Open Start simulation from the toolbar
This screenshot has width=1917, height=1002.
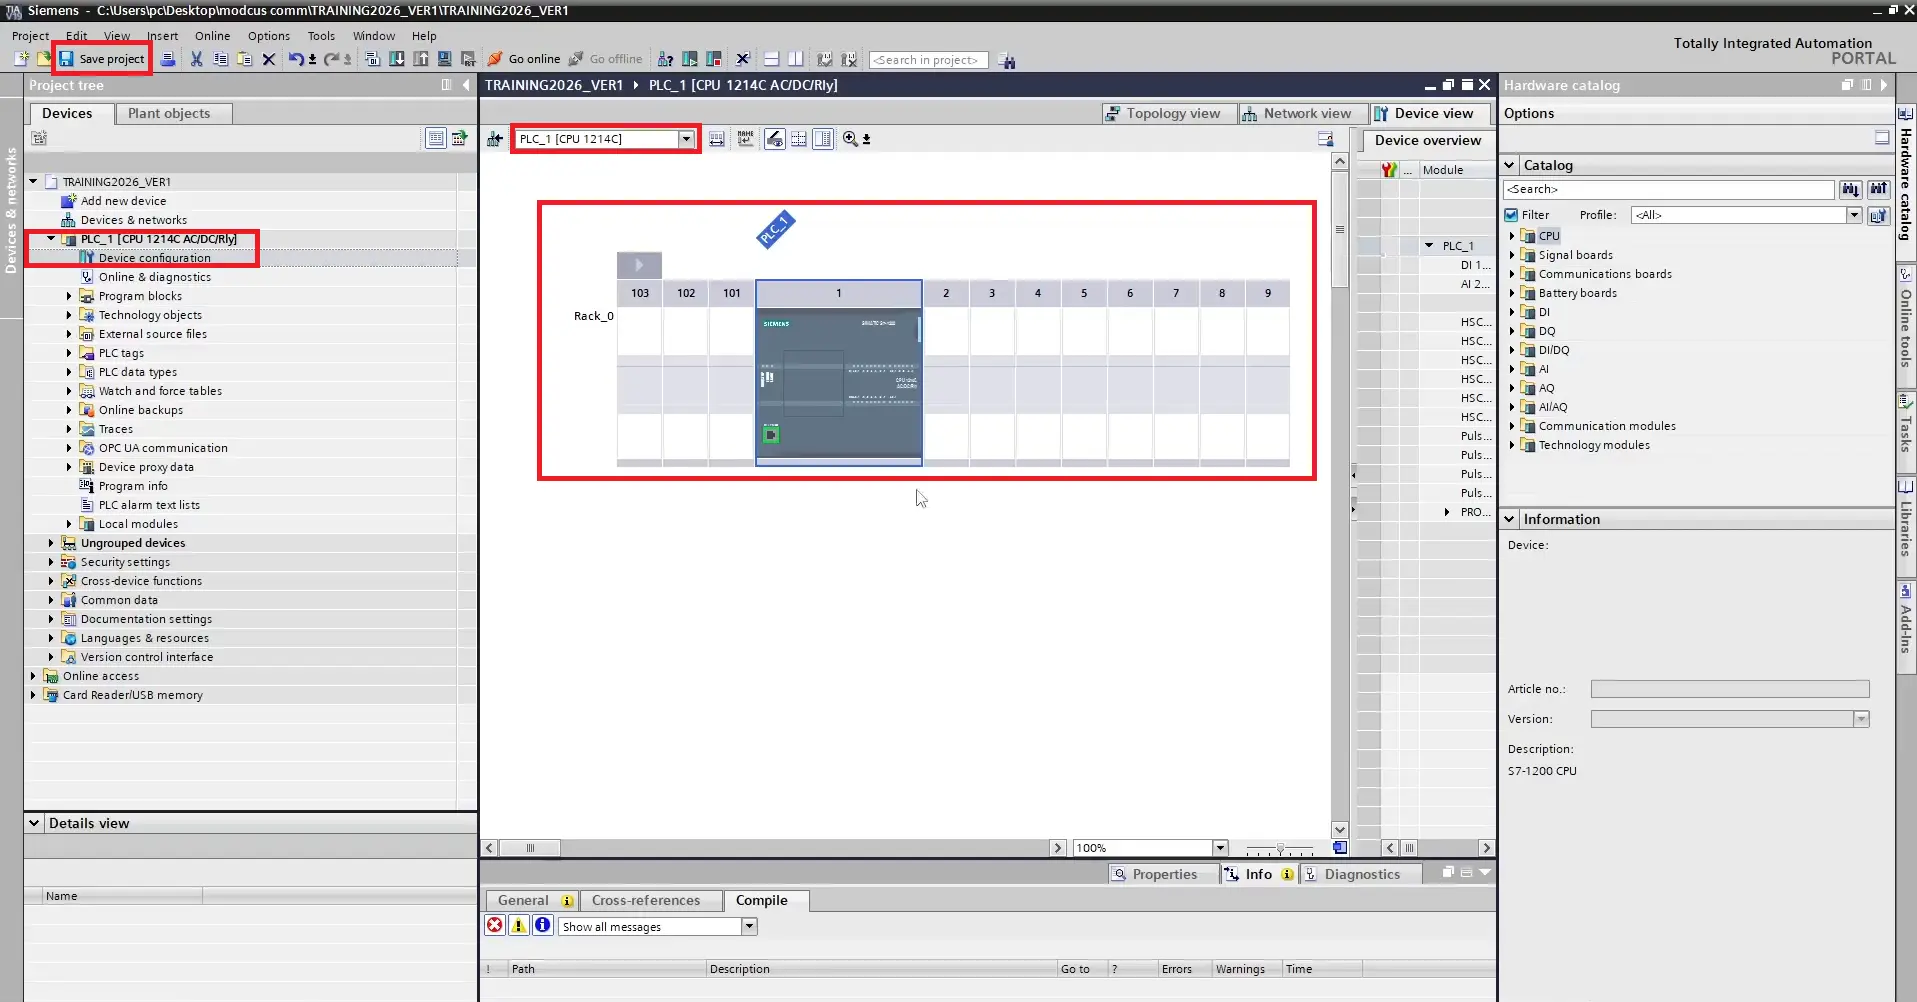point(444,59)
